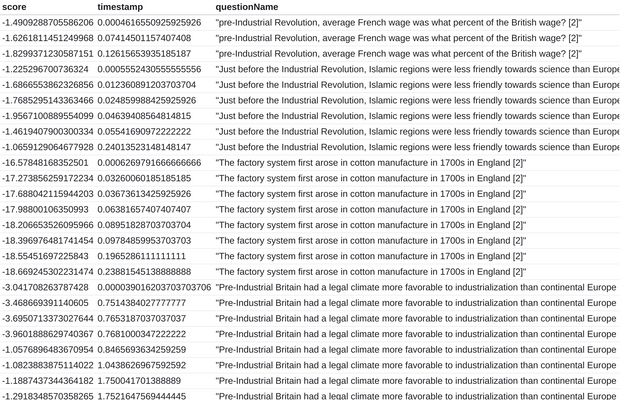This screenshot has height=400, width=640.
Task: Select score cell -1.1887437344364182
Action: coord(48,381)
